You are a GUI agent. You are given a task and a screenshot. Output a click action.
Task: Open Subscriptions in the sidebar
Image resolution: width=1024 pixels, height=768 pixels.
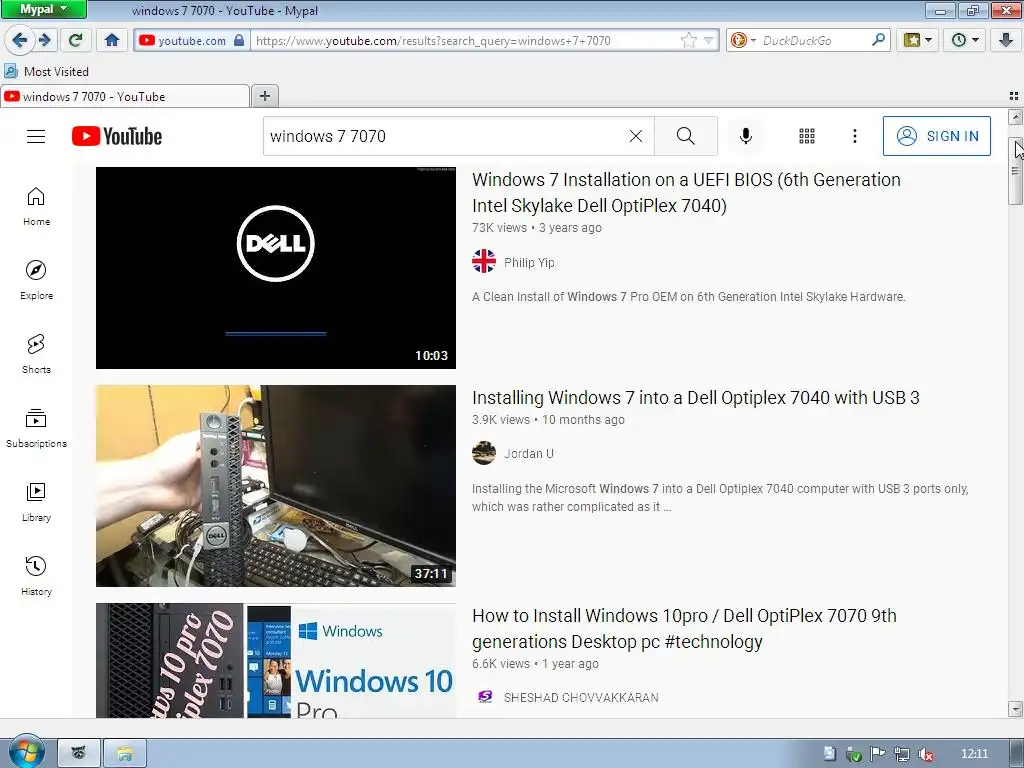click(x=36, y=428)
